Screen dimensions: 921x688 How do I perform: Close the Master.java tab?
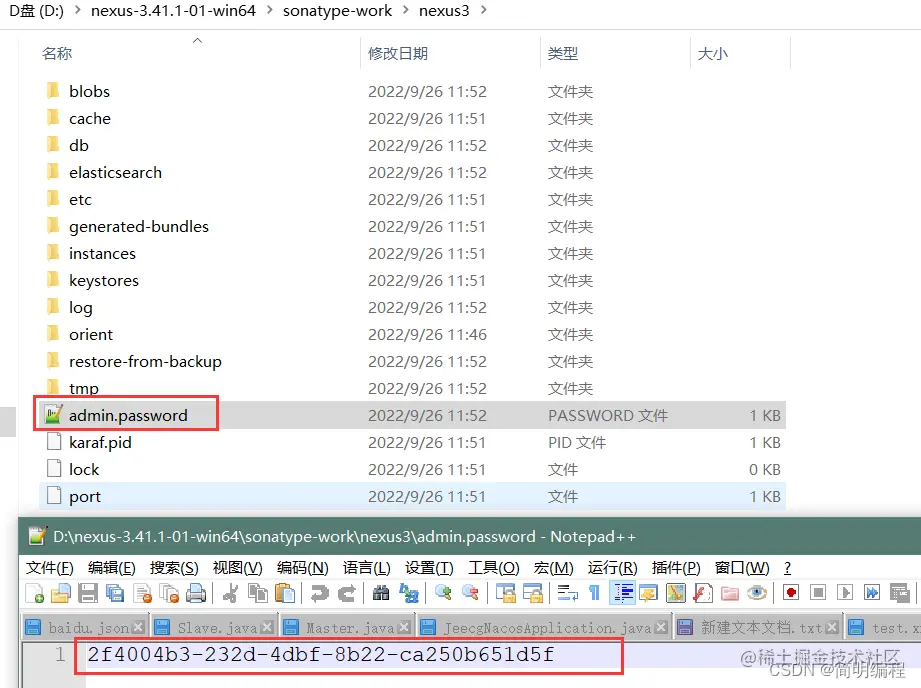[404, 627]
